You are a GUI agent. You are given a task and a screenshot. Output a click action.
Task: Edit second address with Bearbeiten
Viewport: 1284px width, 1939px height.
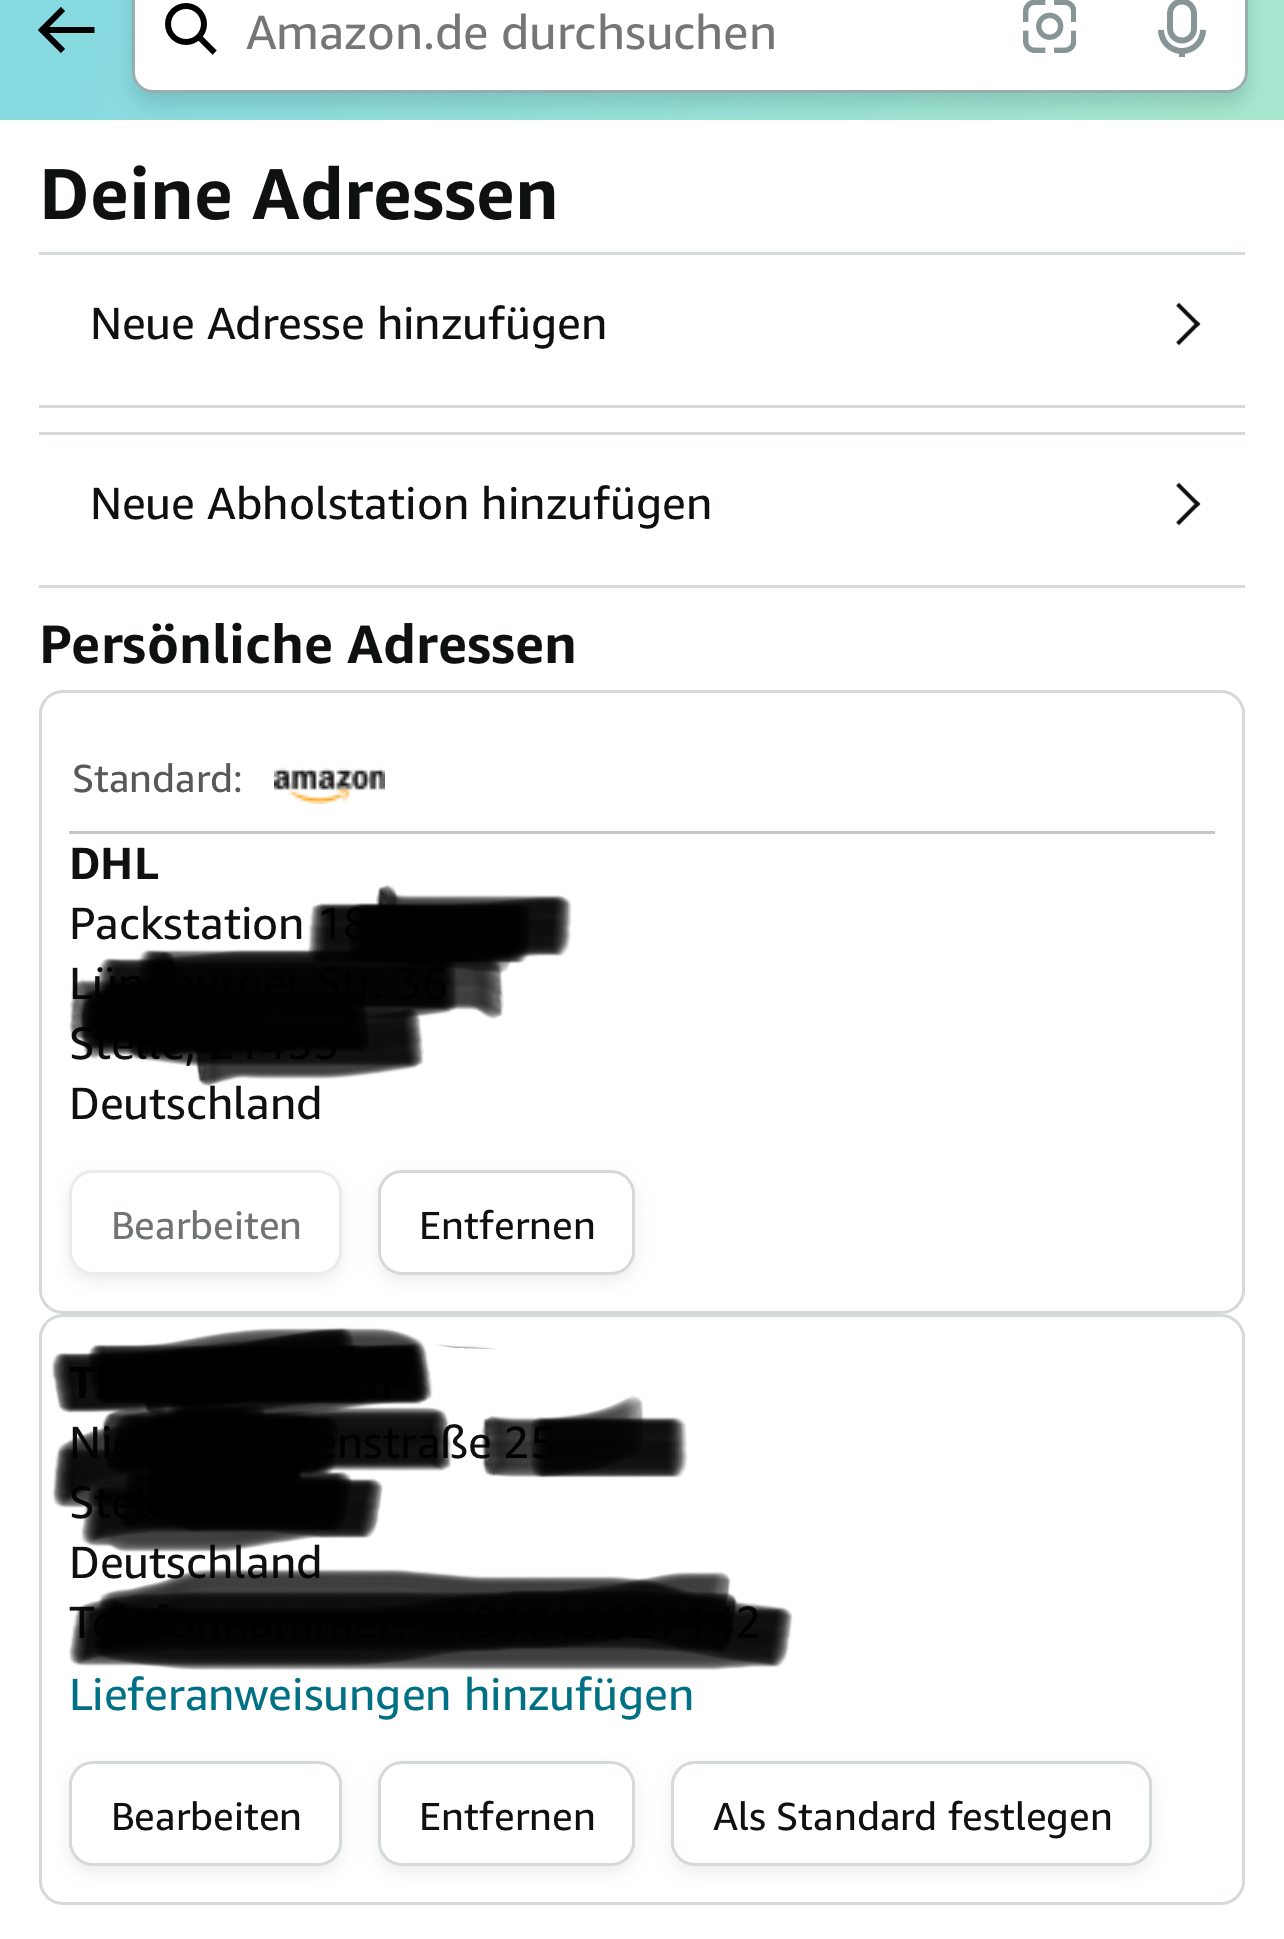[x=206, y=1814]
